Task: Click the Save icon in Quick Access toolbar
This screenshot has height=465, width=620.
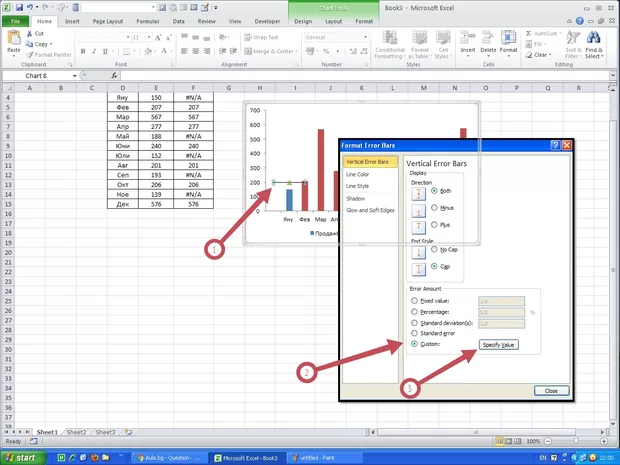Action: 19,8
